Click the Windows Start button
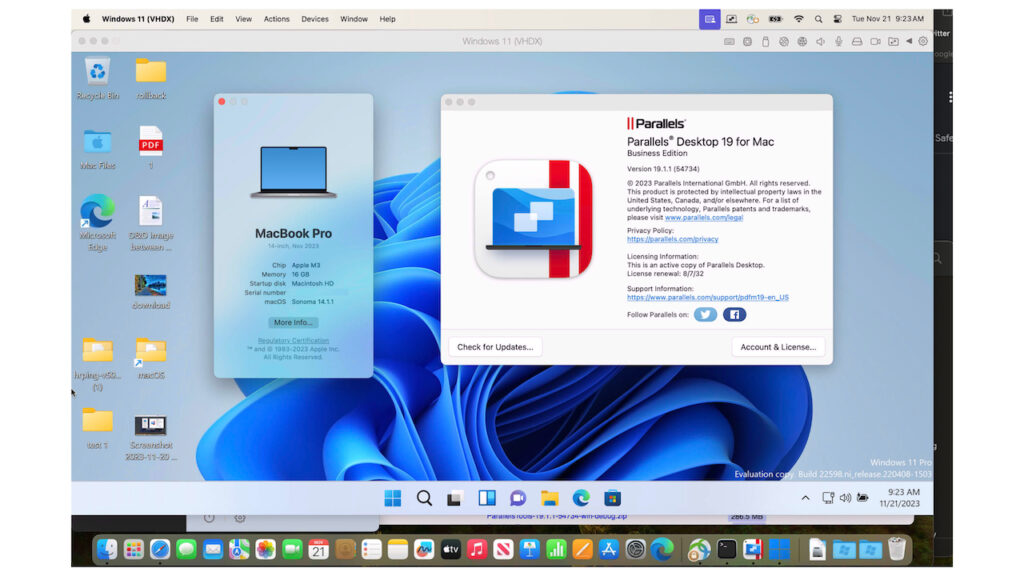 point(393,496)
